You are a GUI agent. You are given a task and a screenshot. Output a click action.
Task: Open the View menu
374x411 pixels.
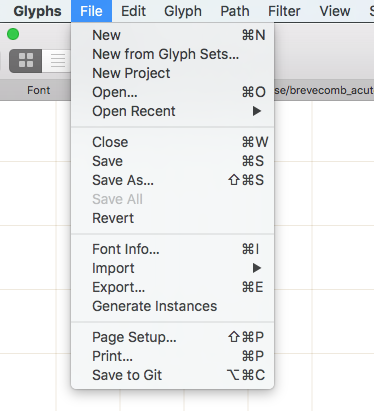[335, 11]
